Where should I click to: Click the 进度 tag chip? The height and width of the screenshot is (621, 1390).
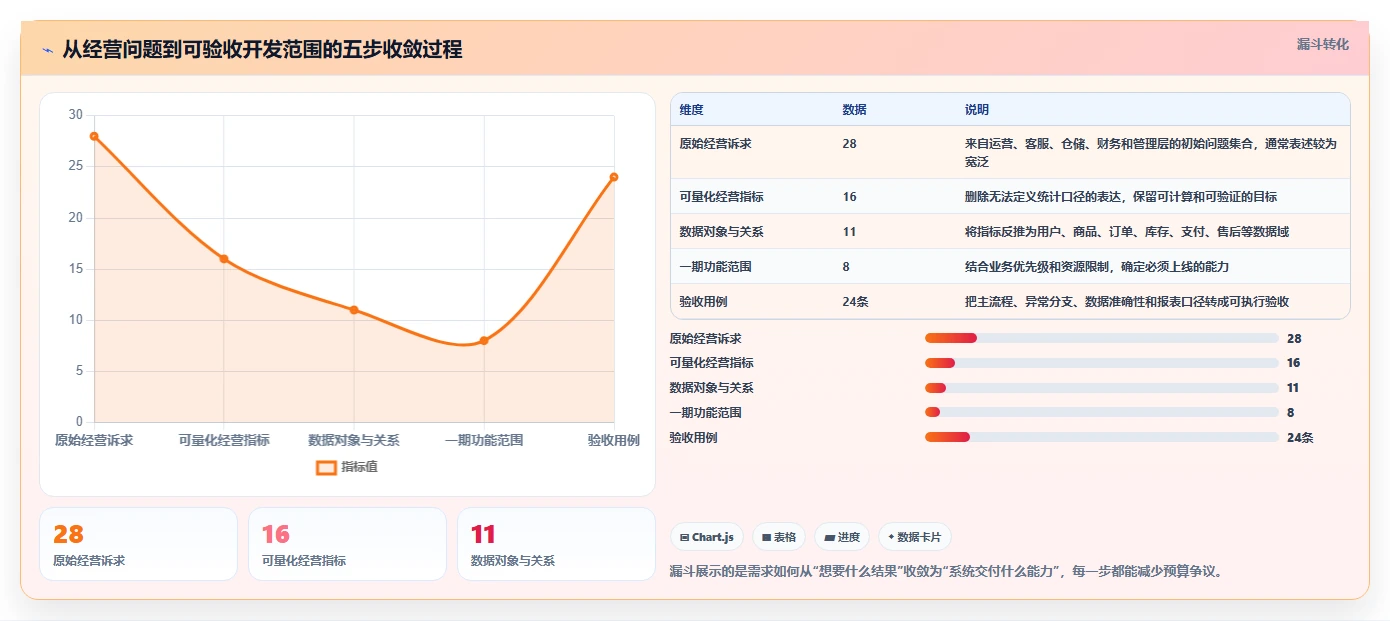click(x=842, y=537)
